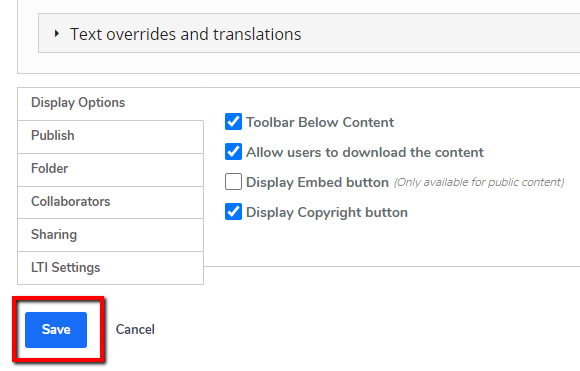Select the Folder tab
The width and height of the screenshot is (580, 371).
110,169
